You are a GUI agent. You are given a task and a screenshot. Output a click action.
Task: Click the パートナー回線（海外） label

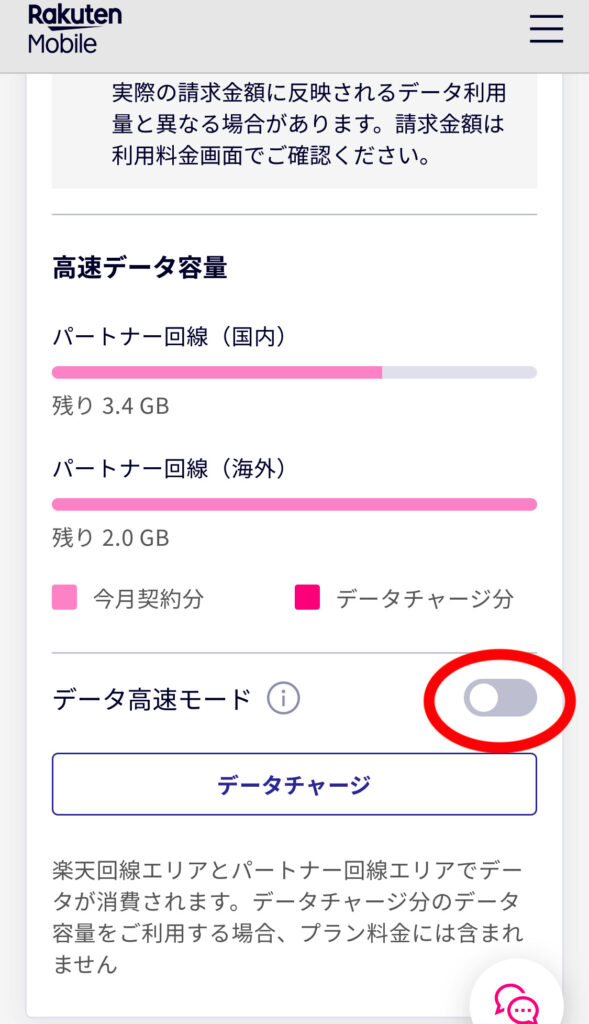[x=170, y=468]
